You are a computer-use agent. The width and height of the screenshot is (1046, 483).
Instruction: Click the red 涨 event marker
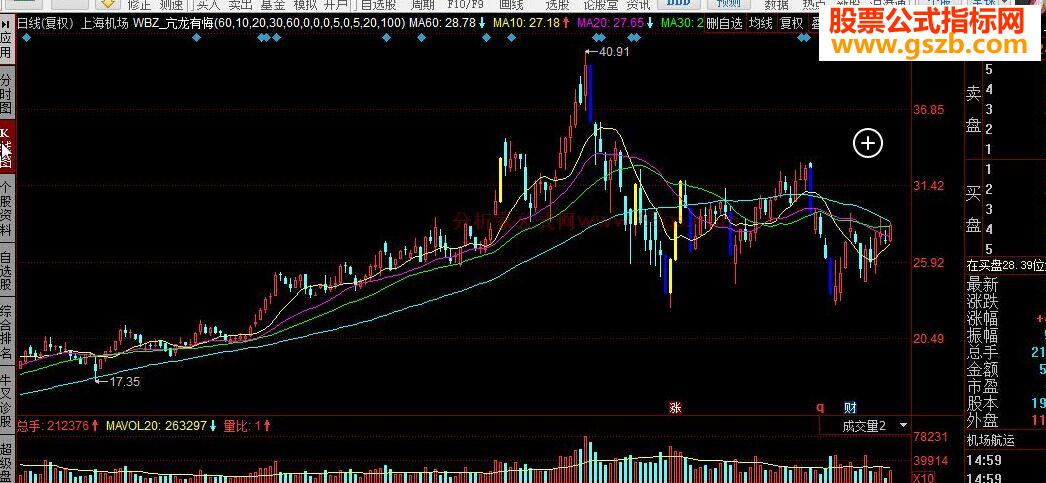click(x=675, y=408)
